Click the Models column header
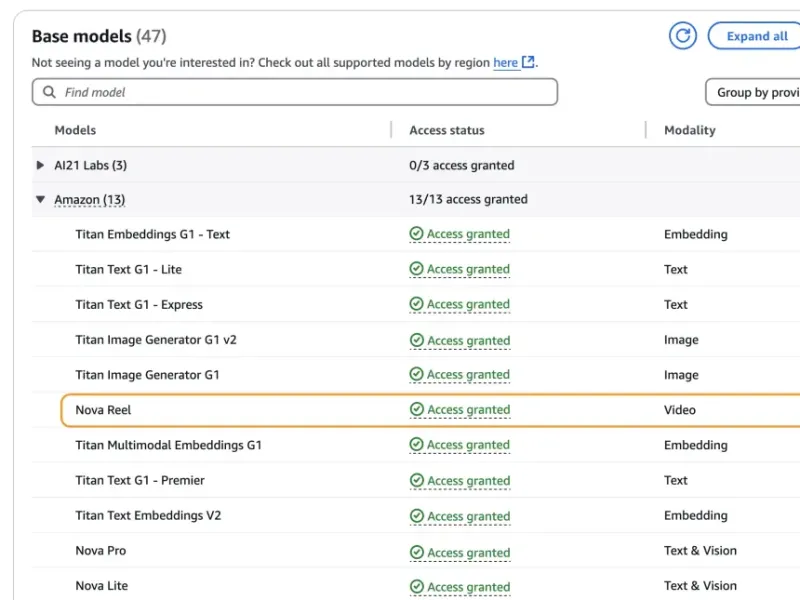Viewport: 800px width, 600px height. click(75, 130)
